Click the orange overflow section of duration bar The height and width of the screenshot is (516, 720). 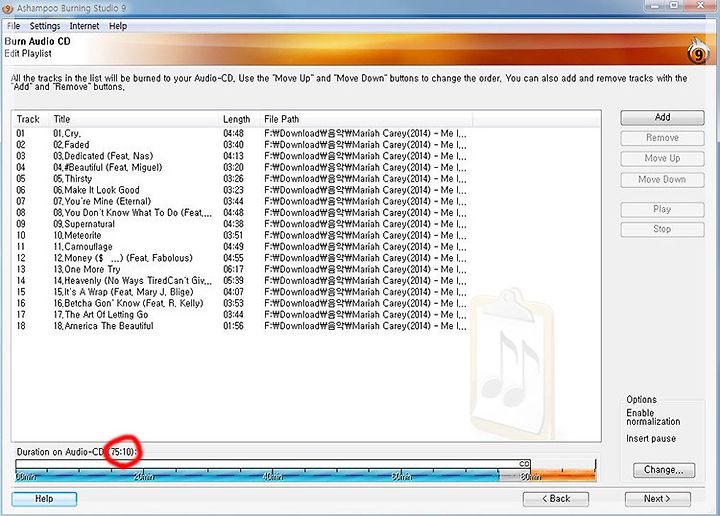click(563, 476)
